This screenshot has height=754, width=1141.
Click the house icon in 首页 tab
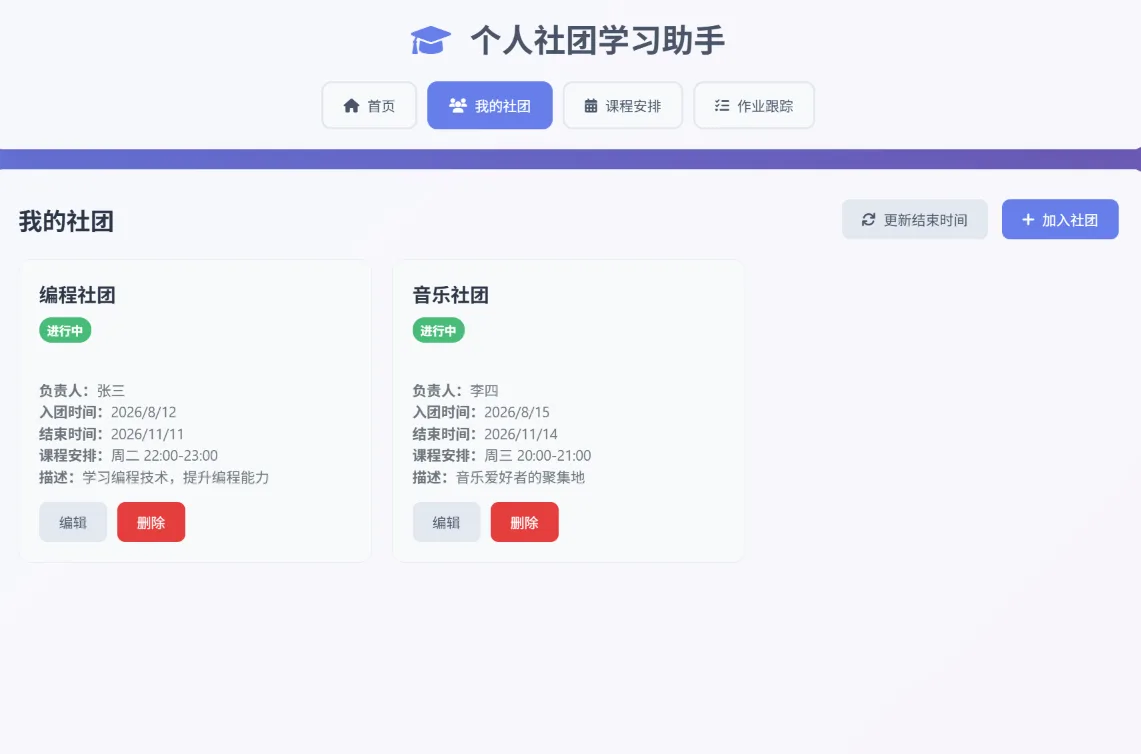351,106
